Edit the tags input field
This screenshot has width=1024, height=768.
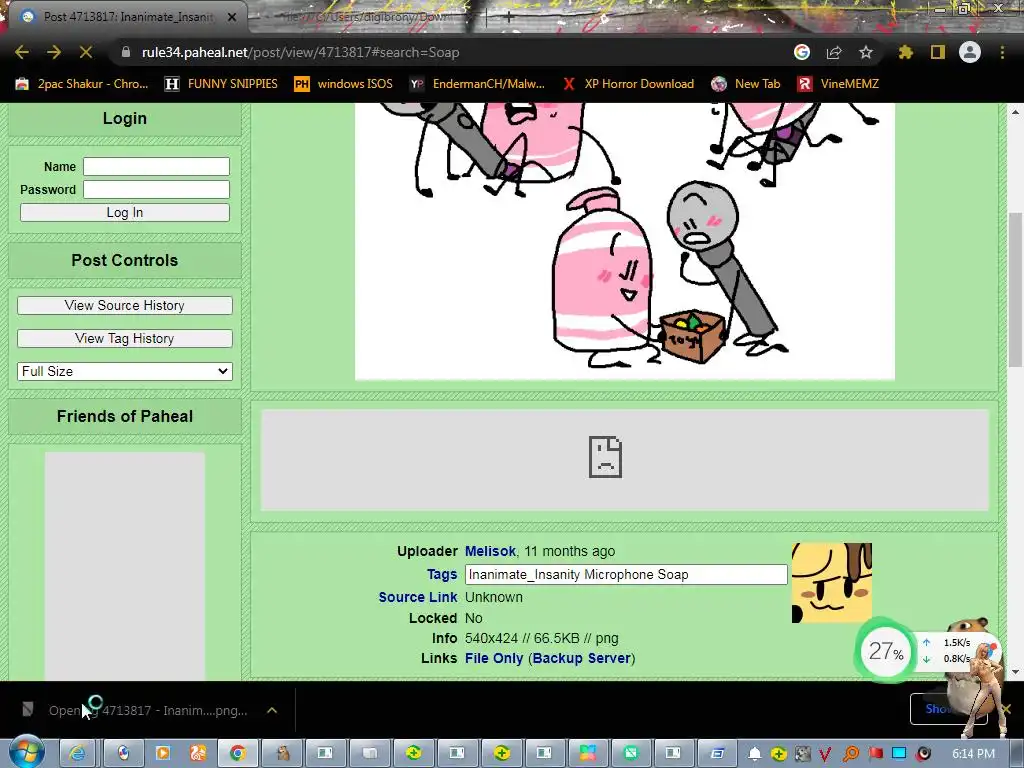click(x=626, y=574)
